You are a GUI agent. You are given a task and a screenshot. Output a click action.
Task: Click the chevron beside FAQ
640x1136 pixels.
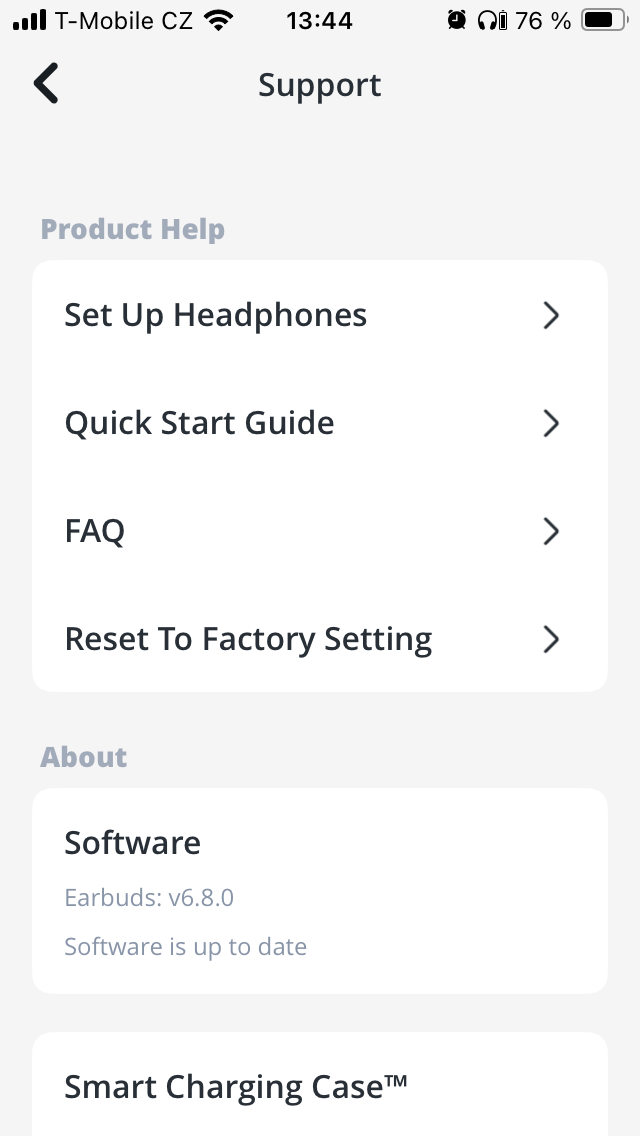[x=550, y=532]
